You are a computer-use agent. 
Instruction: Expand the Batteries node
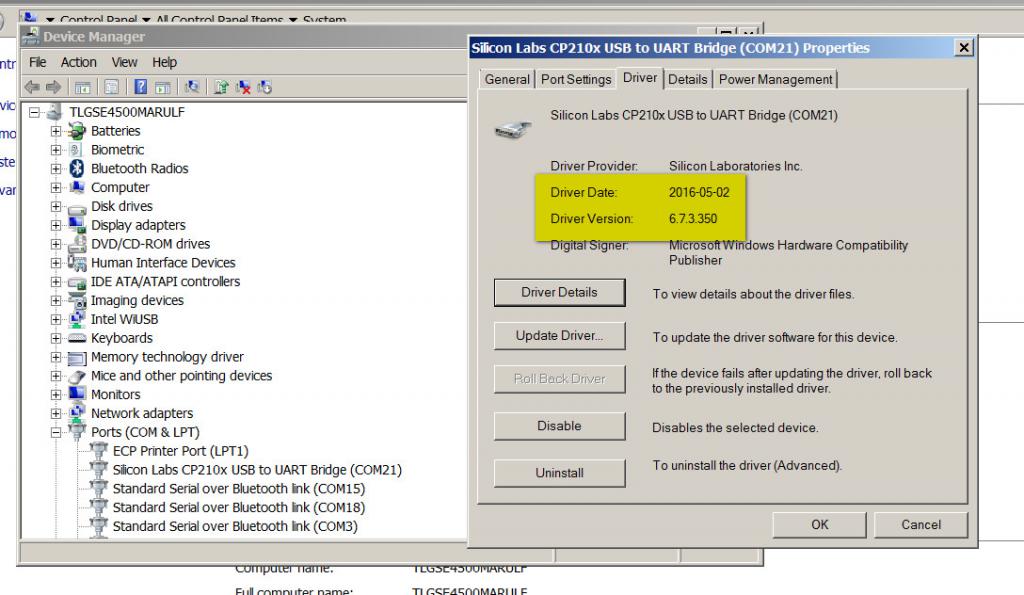pos(56,131)
